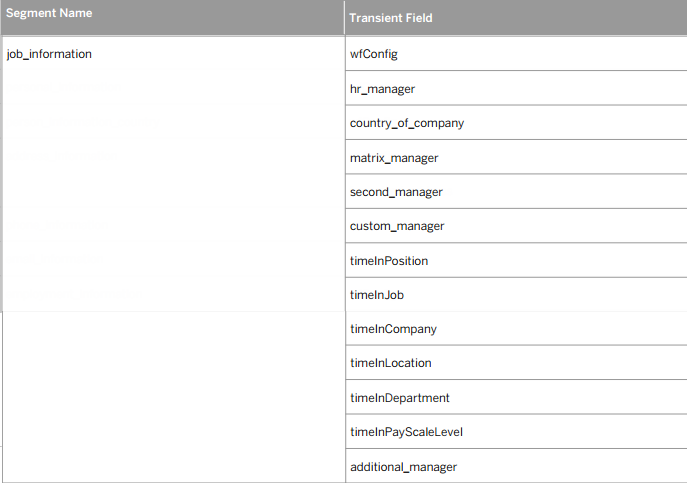
Task: Select the timeInPosition cell
Action: point(516,260)
